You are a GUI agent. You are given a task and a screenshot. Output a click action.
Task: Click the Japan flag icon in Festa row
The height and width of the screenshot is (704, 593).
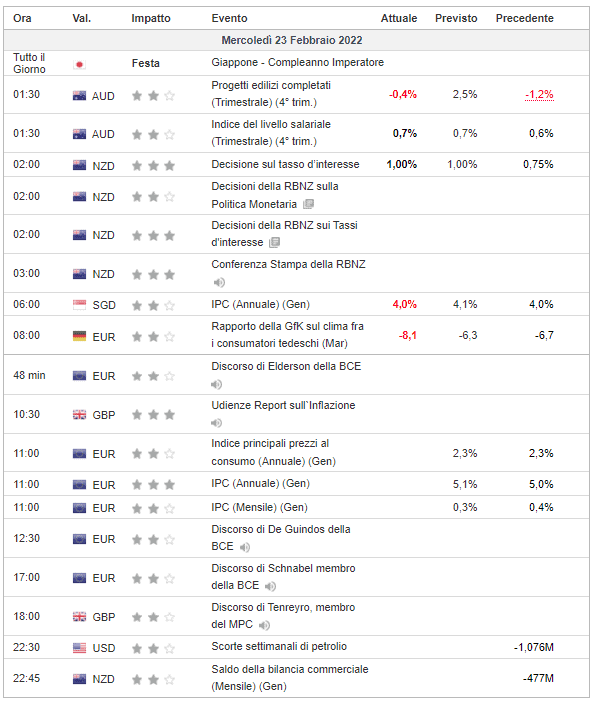click(x=79, y=65)
